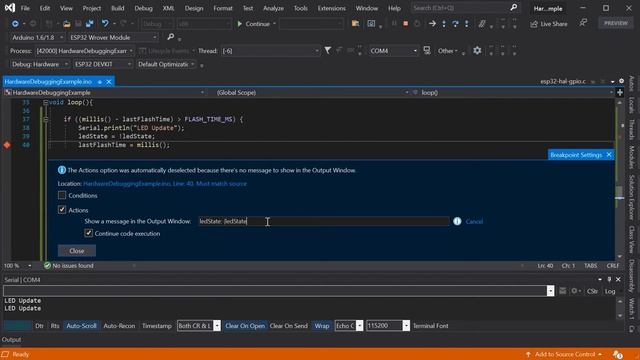Open the Analyze menu

273,8
